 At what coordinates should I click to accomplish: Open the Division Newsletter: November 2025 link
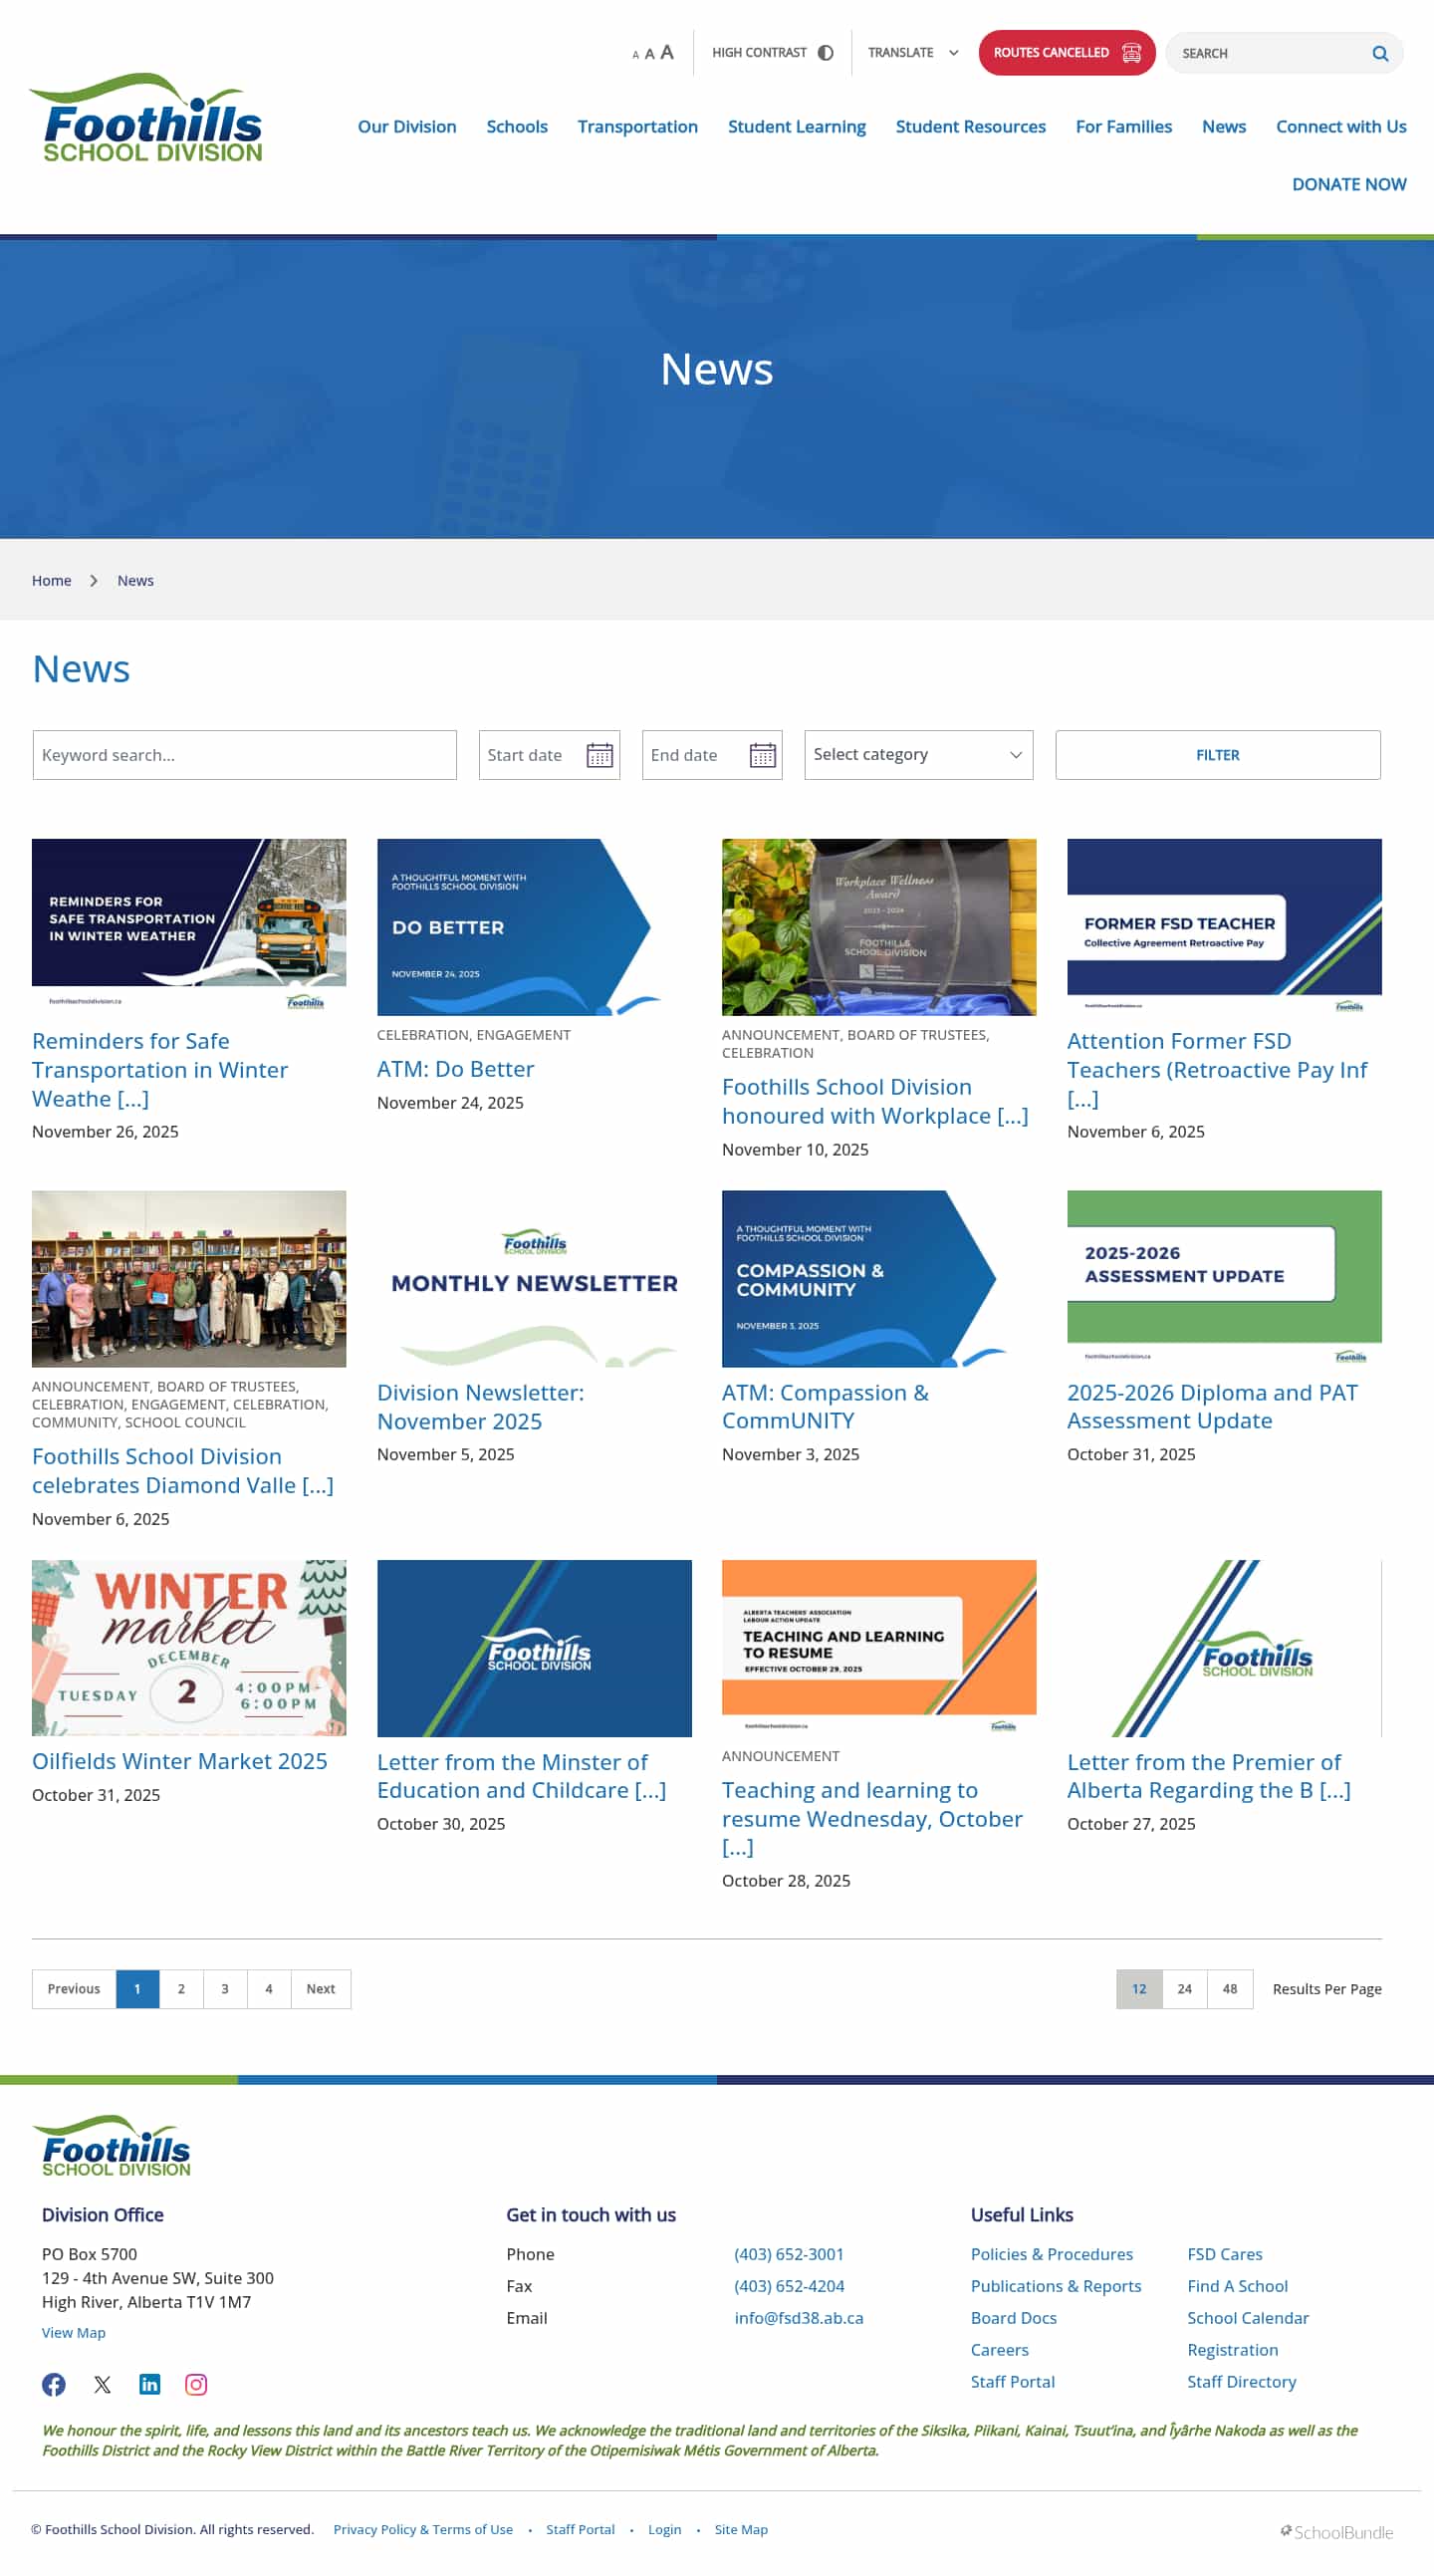point(480,1407)
